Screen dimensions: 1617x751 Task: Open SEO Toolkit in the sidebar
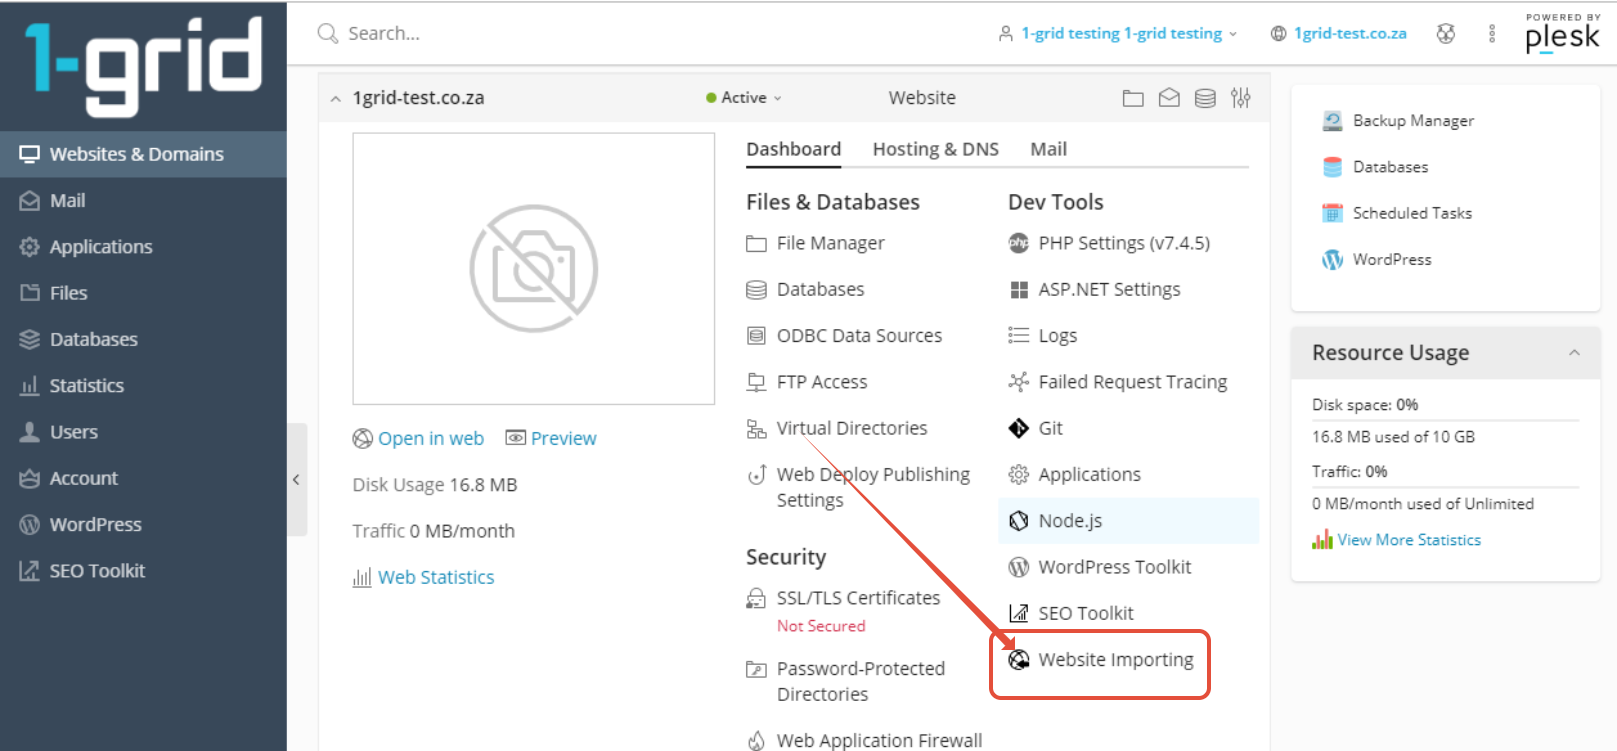143,571
